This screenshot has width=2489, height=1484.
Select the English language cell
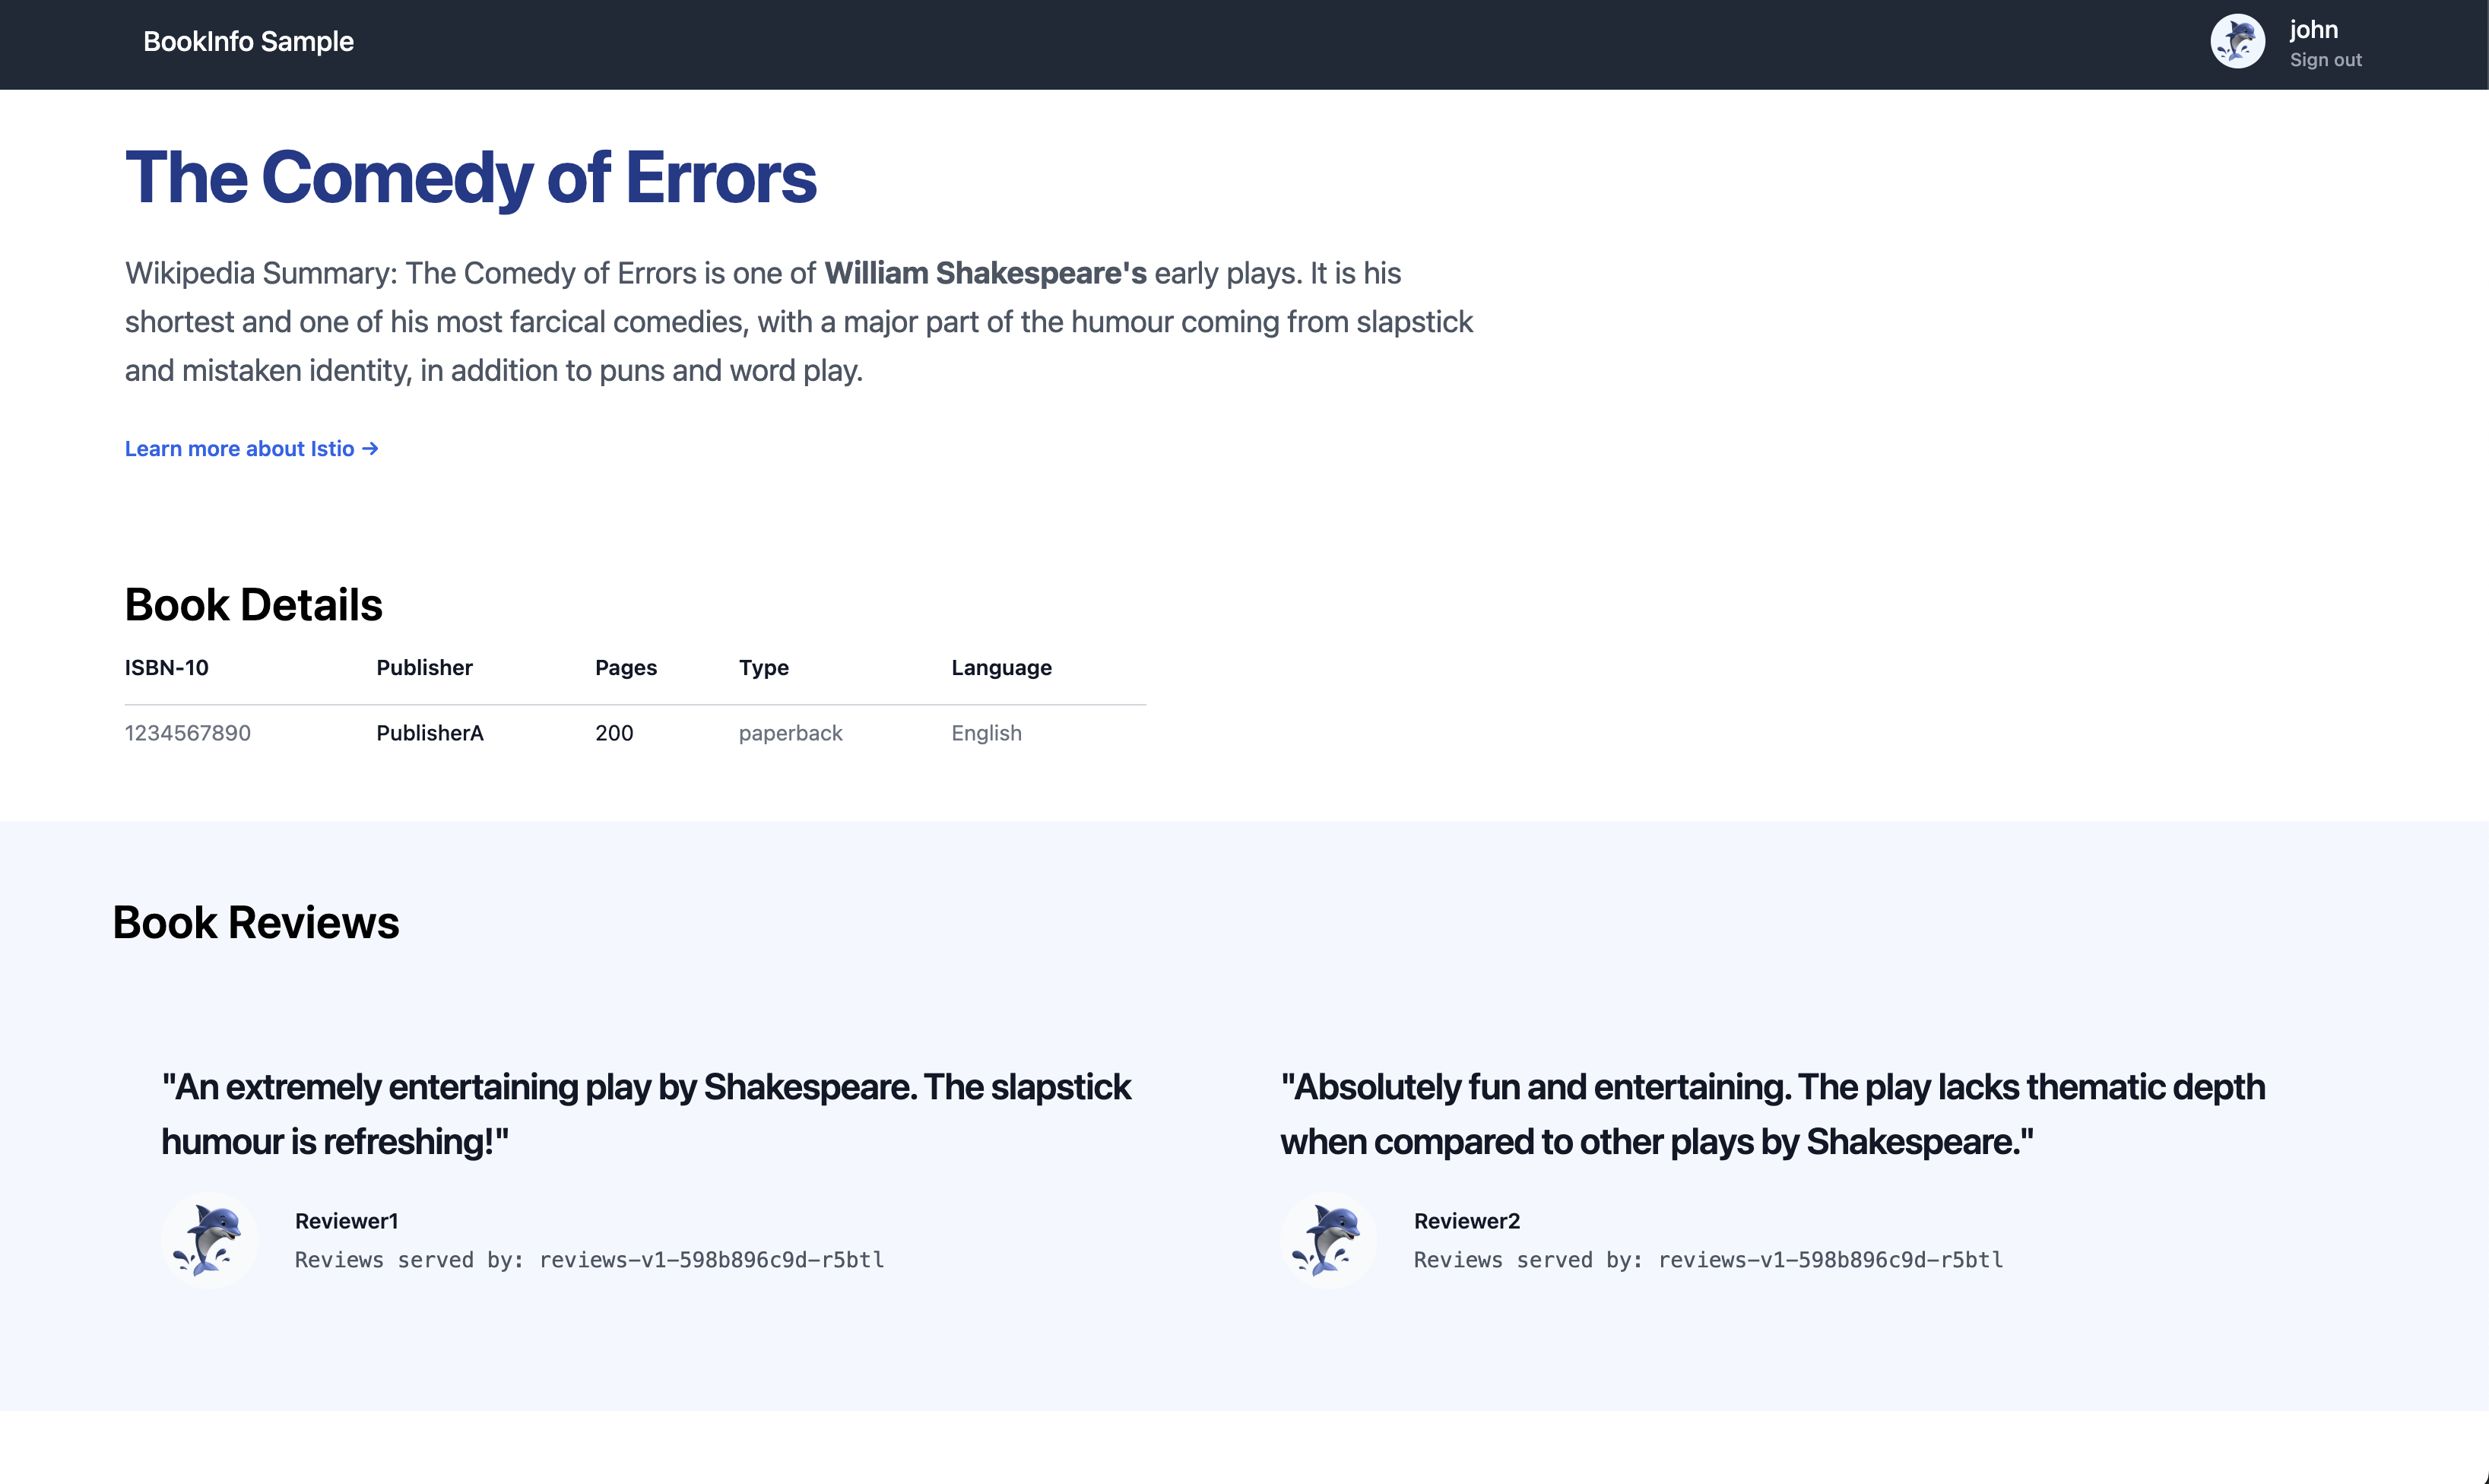986,733
